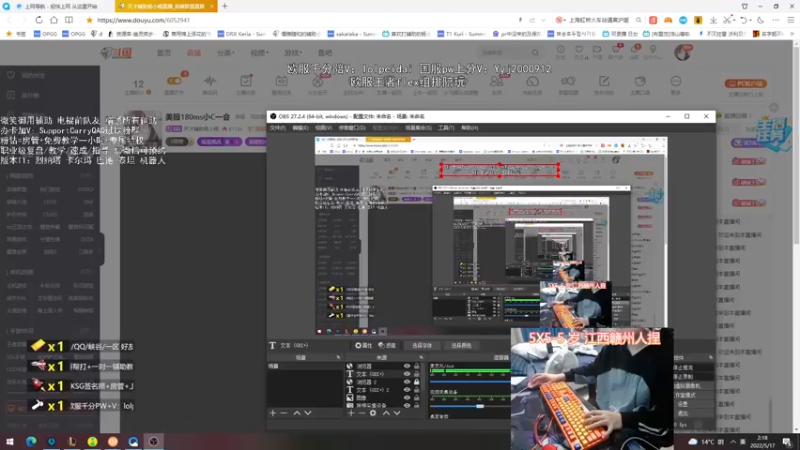Open the 场景集合 menu in OBS
The height and width of the screenshot is (450, 800).
tap(418, 128)
